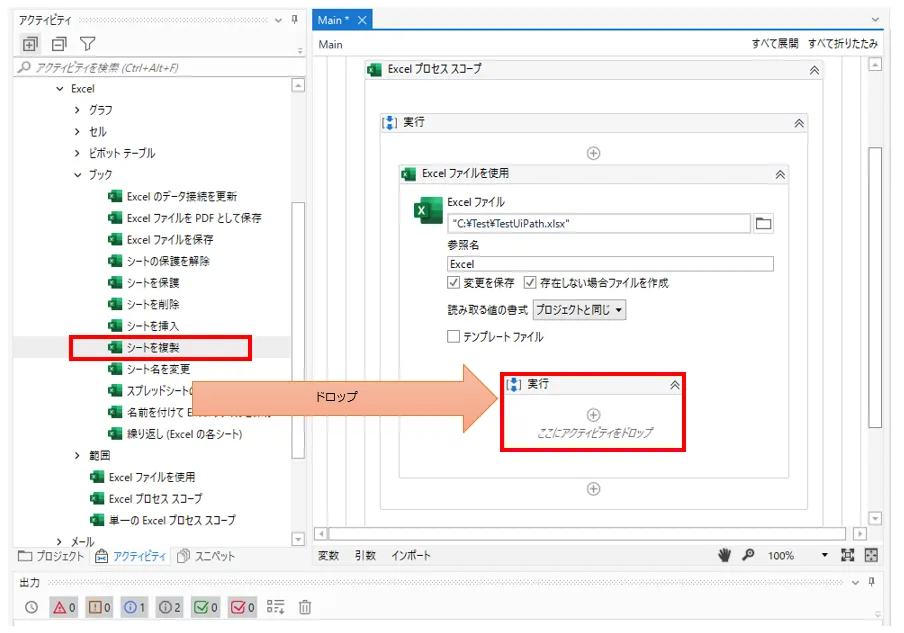The height and width of the screenshot is (633, 904).
Task: Click the すべて展開 link
Action: tap(775, 44)
